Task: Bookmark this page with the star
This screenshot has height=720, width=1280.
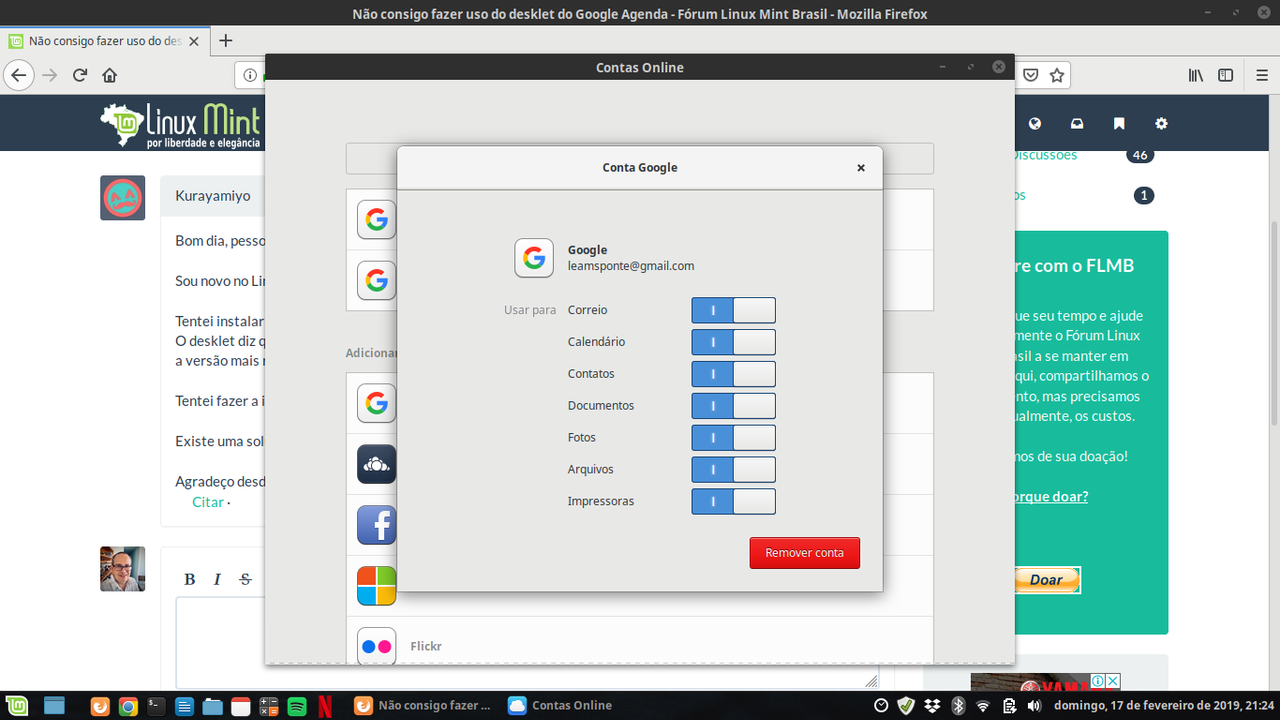Action: (x=1057, y=75)
